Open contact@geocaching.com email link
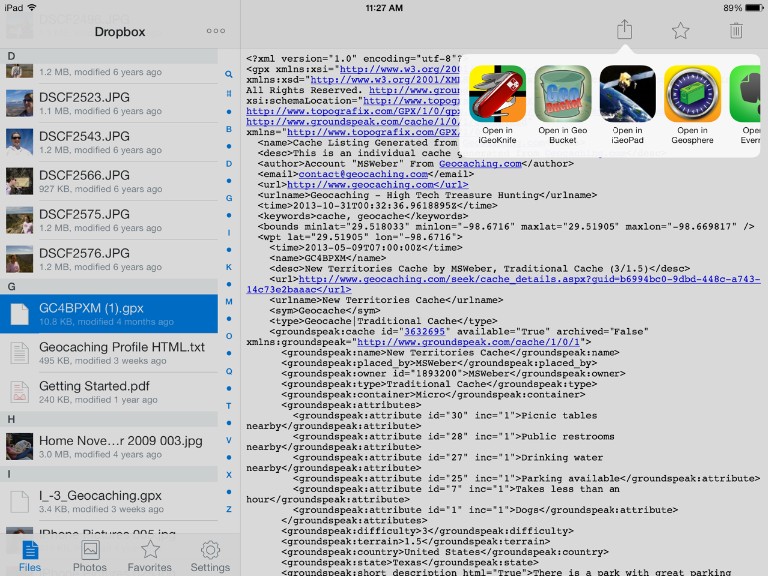 click(x=363, y=174)
